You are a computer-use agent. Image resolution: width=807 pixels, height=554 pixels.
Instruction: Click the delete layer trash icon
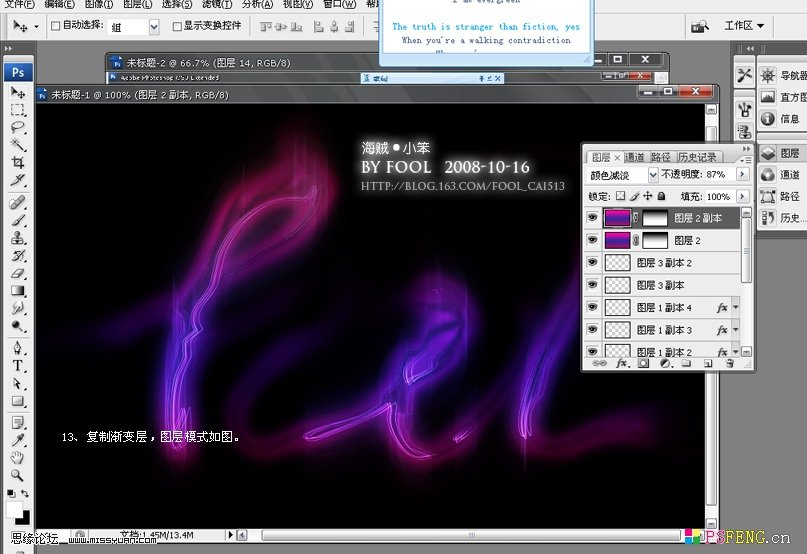click(729, 363)
